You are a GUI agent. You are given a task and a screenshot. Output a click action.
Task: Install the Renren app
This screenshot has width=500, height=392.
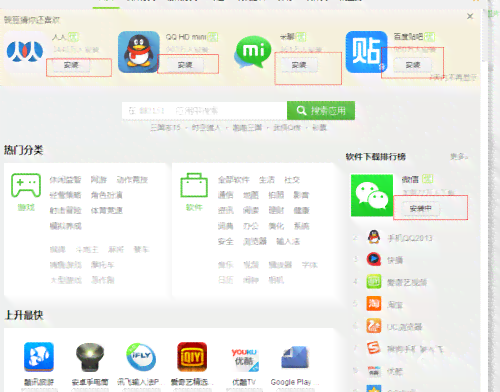[71, 65]
